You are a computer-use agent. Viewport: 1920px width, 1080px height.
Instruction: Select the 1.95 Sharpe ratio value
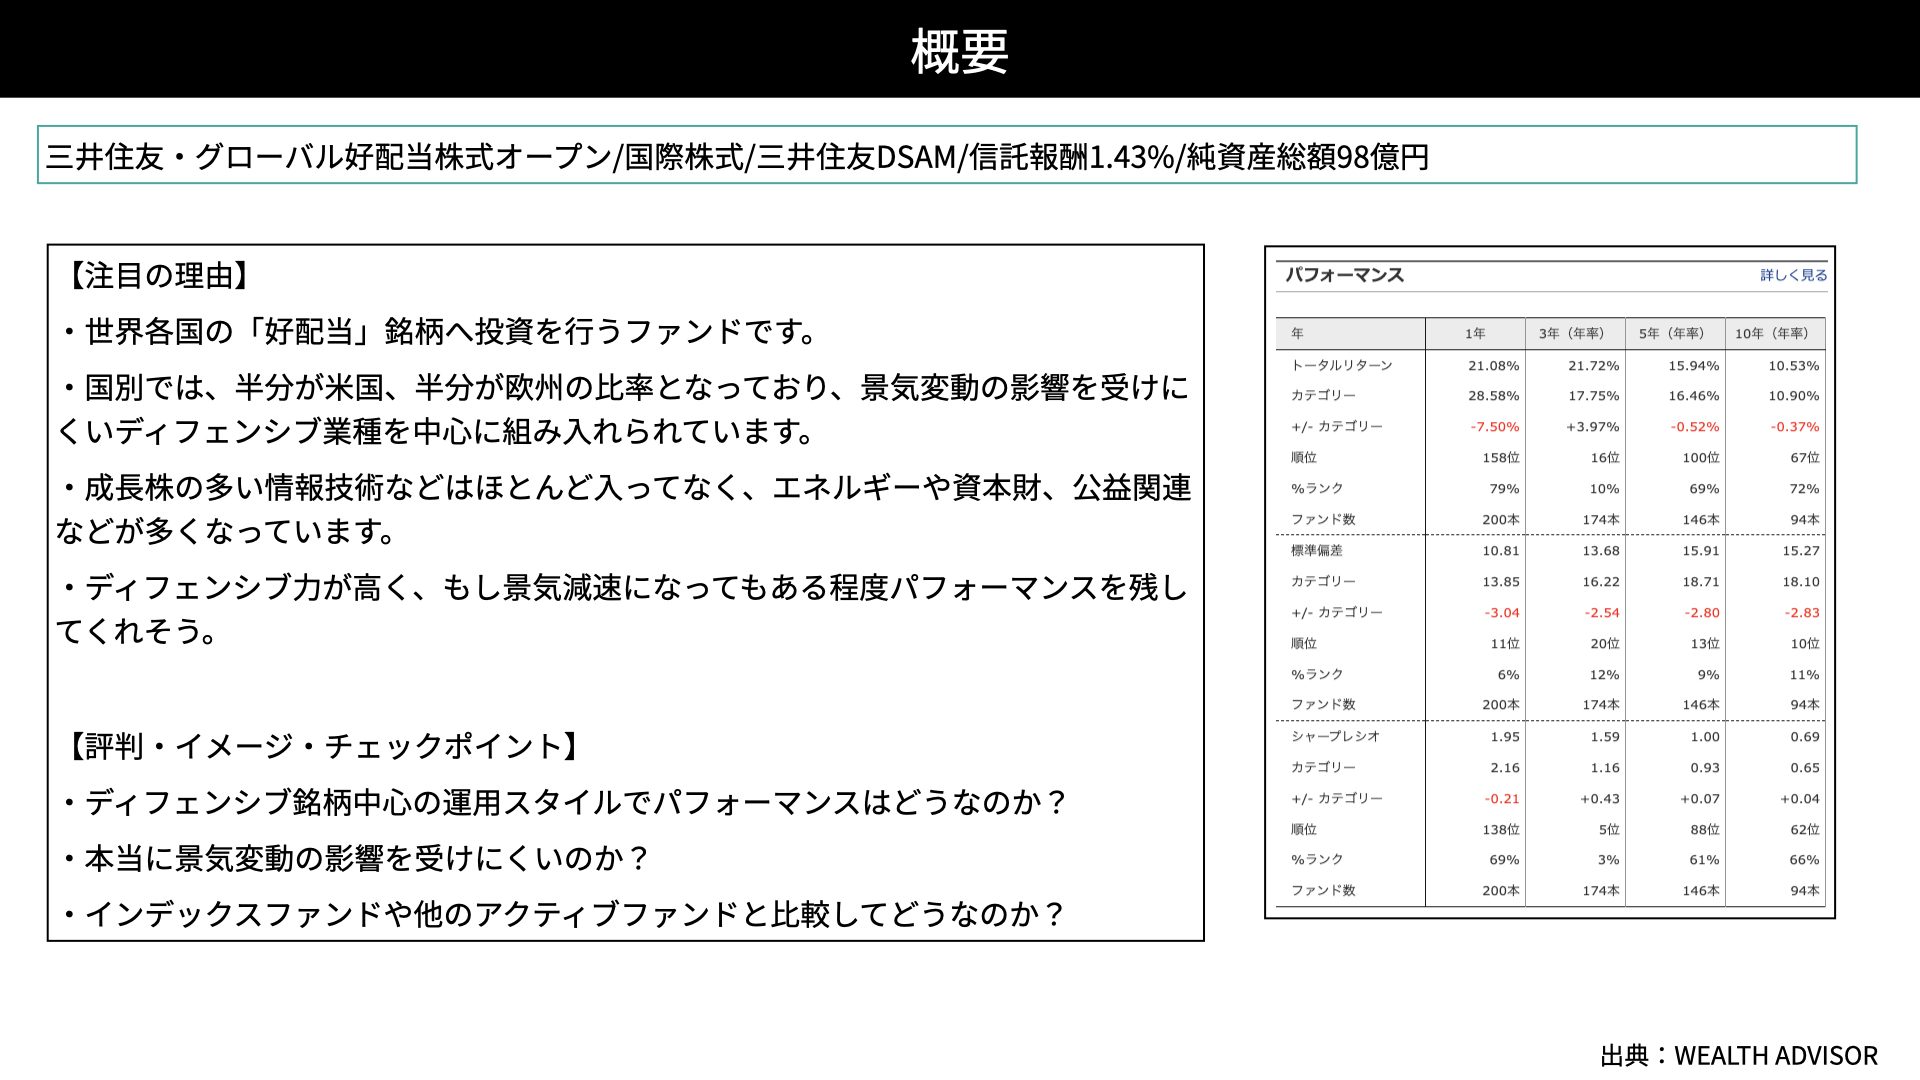[1504, 737]
